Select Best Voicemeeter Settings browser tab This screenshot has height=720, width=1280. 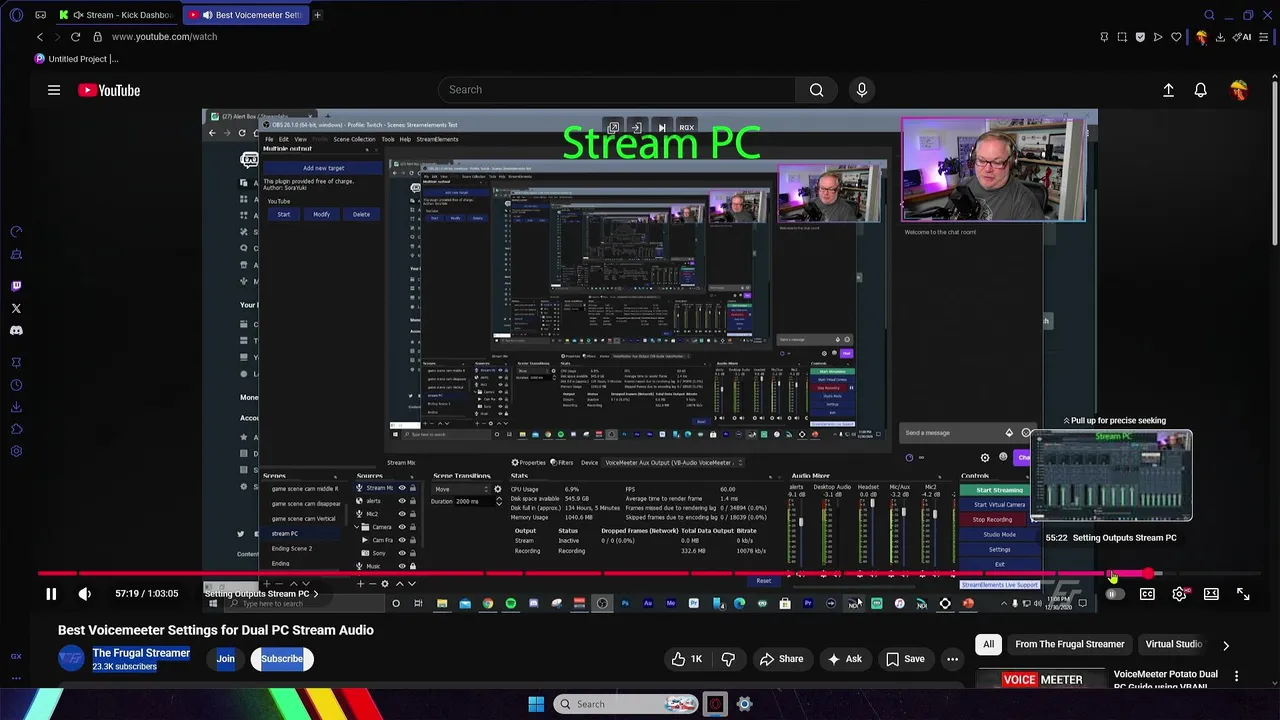tap(246, 15)
